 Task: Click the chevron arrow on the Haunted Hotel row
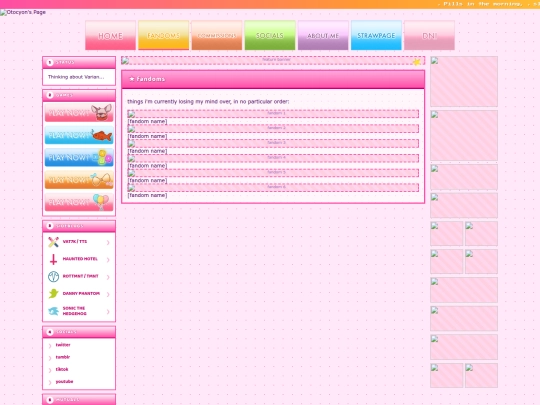tap(108, 260)
